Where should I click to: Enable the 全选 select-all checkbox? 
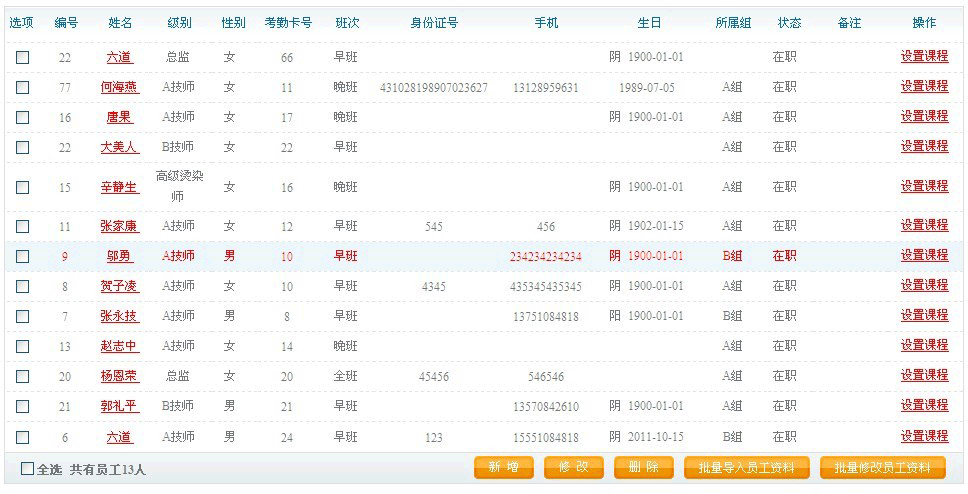(27, 468)
